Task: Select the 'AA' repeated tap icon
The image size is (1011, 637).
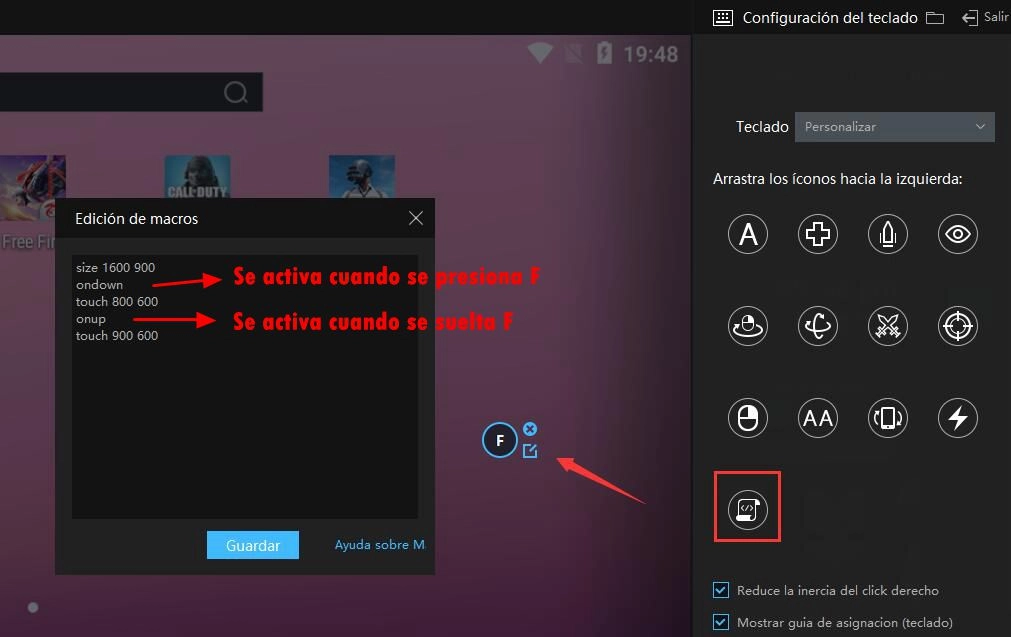Action: (x=818, y=418)
